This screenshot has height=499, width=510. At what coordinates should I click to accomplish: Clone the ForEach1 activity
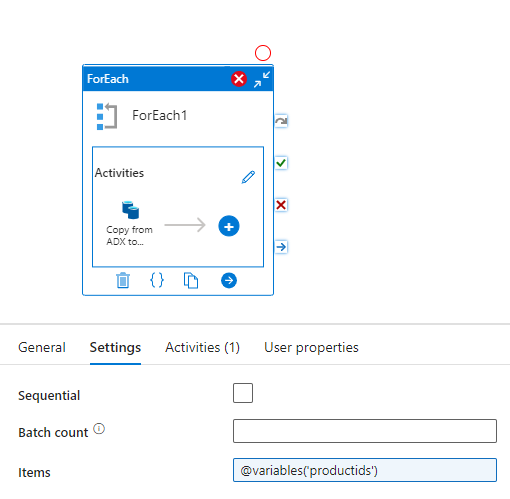point(191,280)
